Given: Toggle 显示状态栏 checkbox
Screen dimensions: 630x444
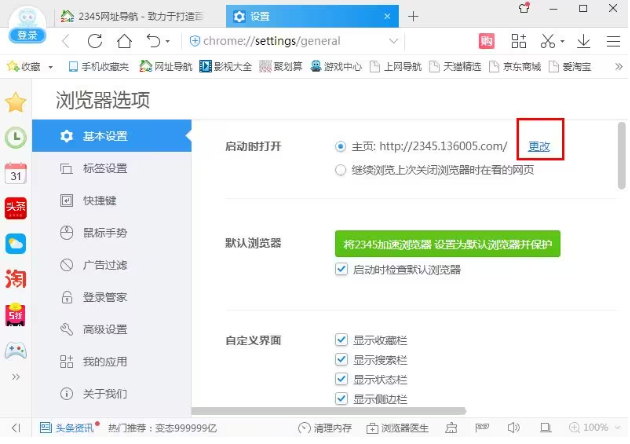Looking at the screenshot, I should (x=341, y=379).
